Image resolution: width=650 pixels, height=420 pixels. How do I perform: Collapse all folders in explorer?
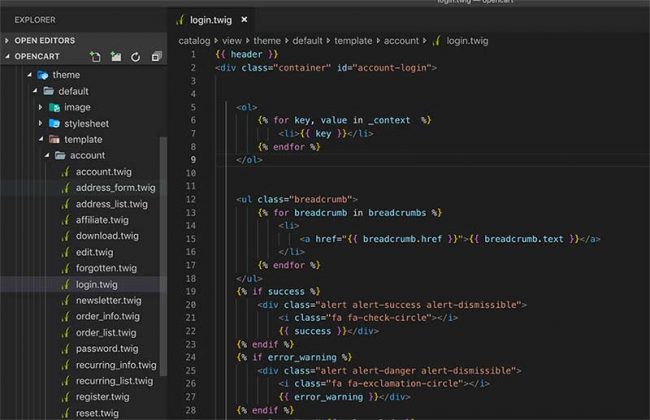pyautogui.click(x=156, y=57)
